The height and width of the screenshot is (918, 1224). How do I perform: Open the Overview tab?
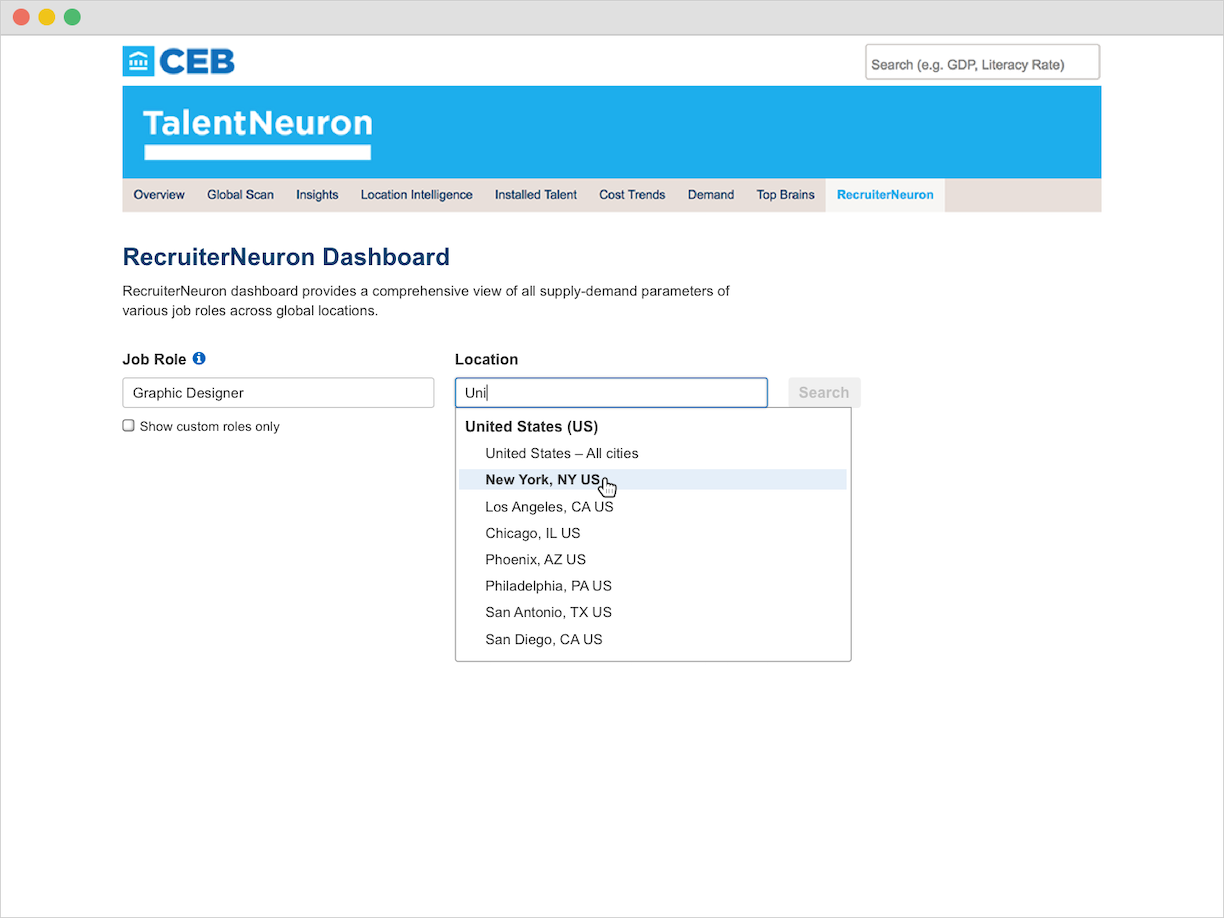click(159, 195)
